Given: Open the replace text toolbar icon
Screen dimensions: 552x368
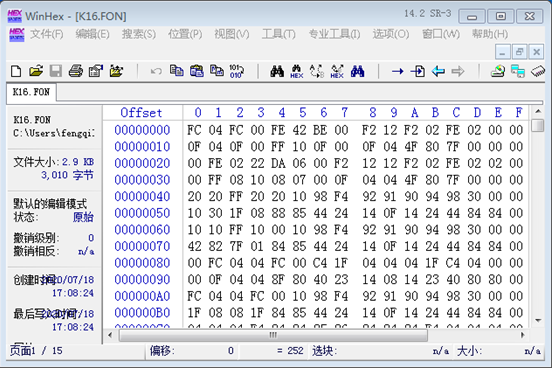Looking at the screenshot, I should click(317, 71).
